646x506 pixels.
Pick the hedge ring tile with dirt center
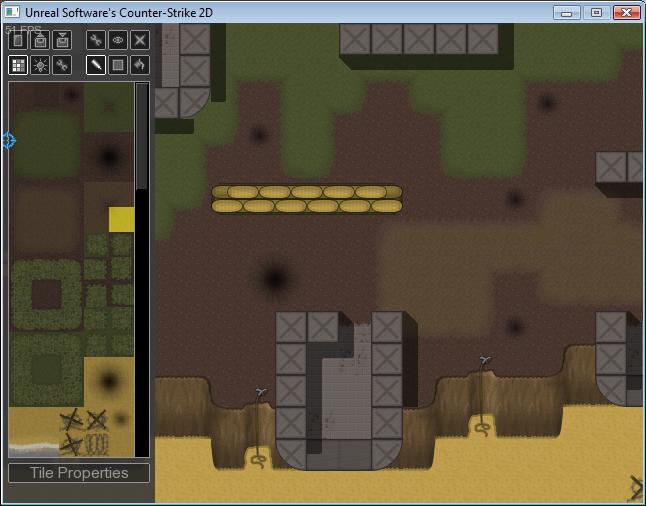tap(46, 295)
